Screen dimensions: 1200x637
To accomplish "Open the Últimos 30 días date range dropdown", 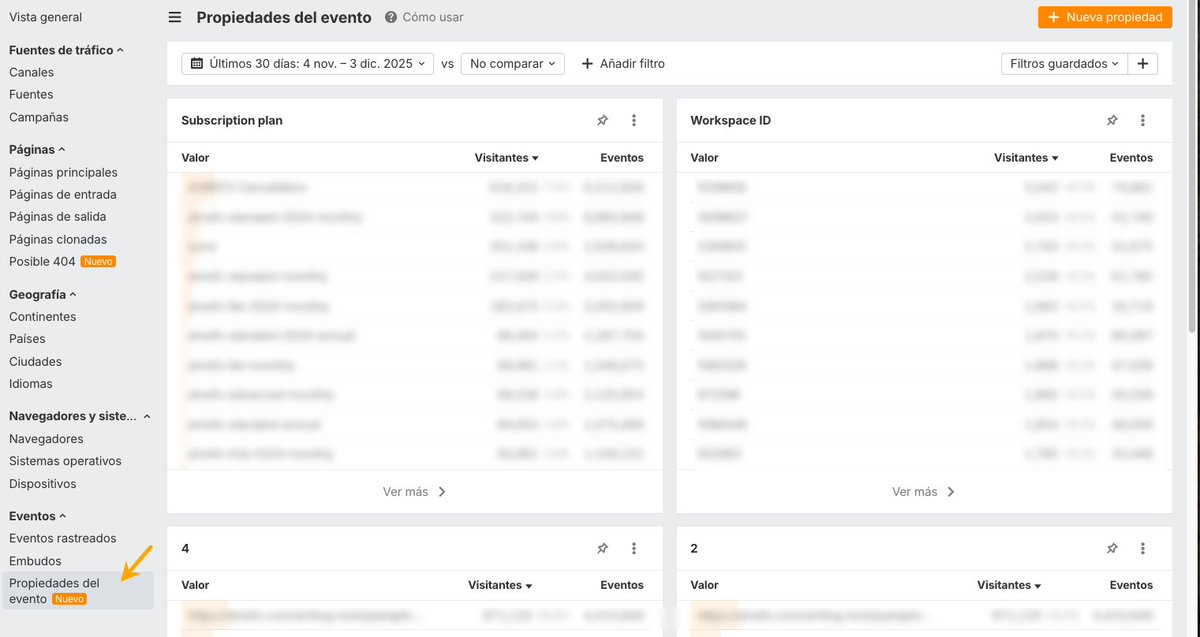I will coord(308,63).
